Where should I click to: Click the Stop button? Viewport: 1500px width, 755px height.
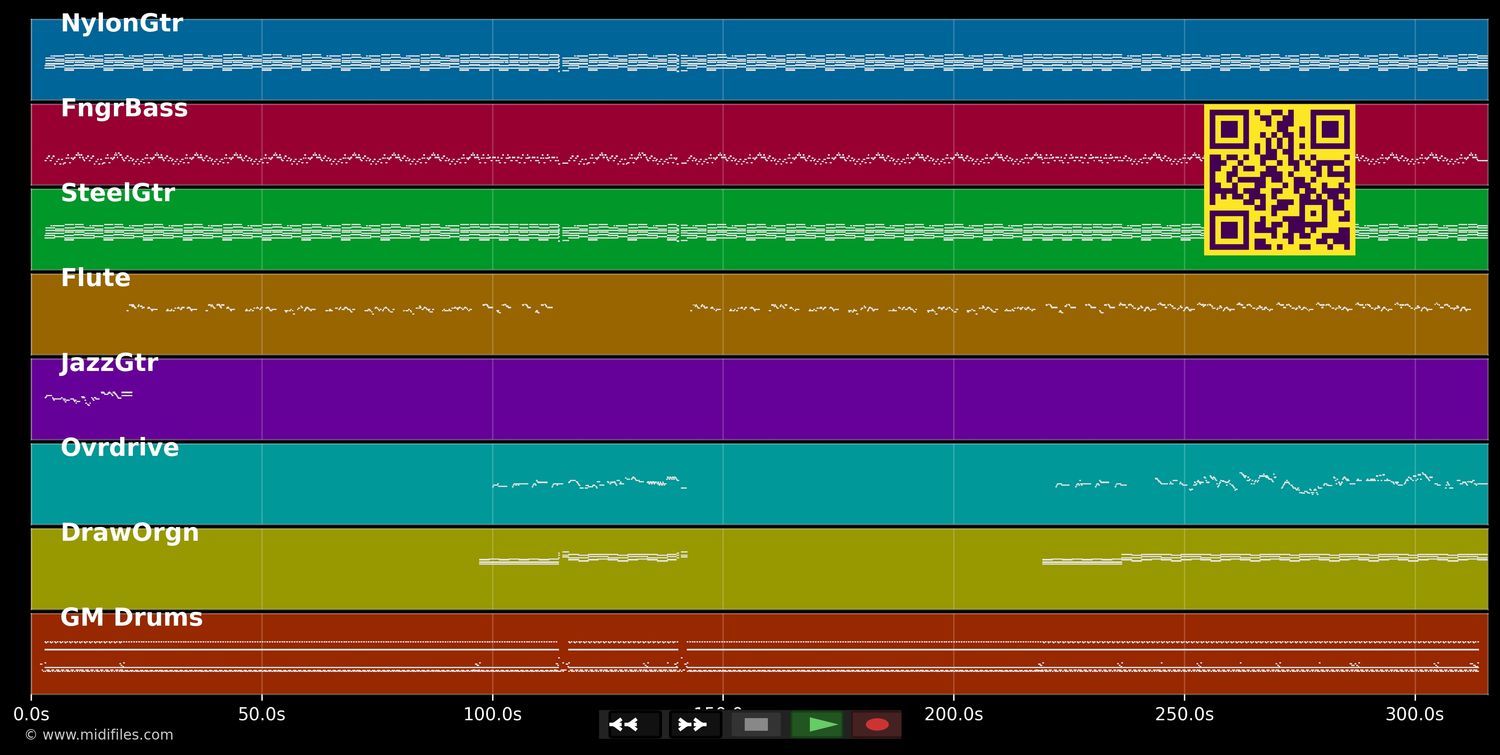[756, 724]
